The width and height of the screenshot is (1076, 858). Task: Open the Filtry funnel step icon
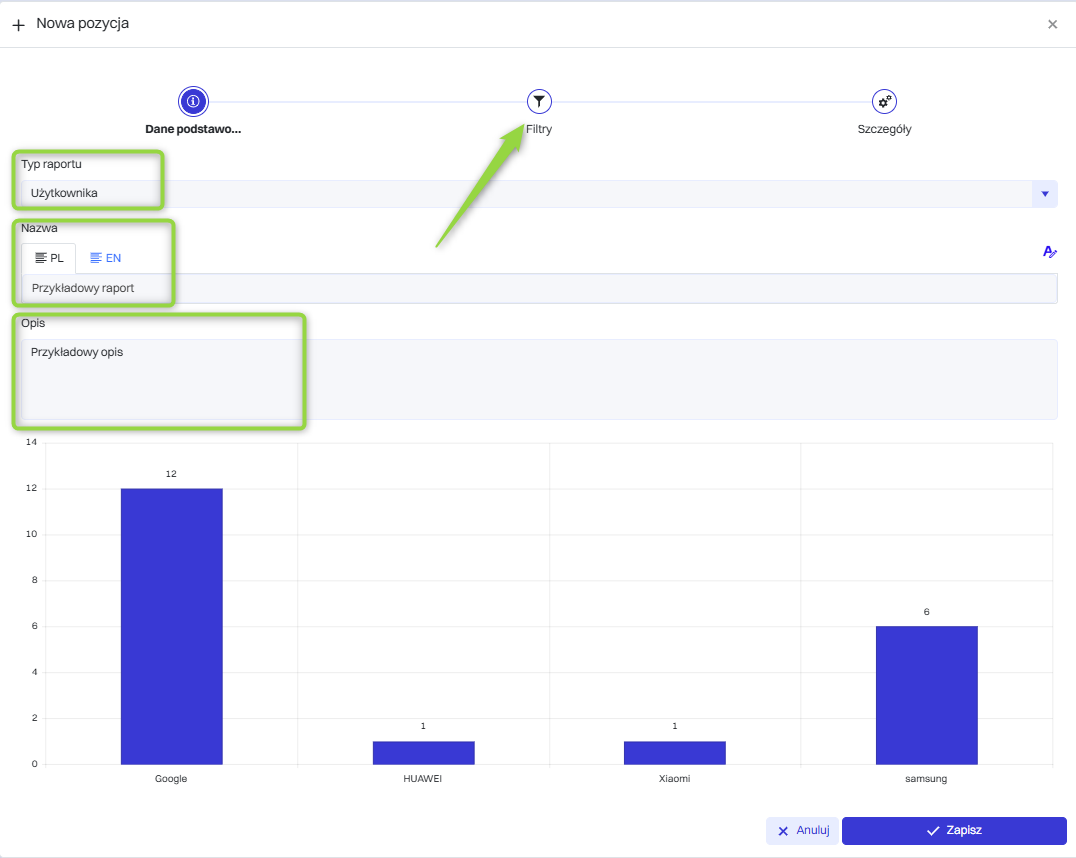coord(539,101)
